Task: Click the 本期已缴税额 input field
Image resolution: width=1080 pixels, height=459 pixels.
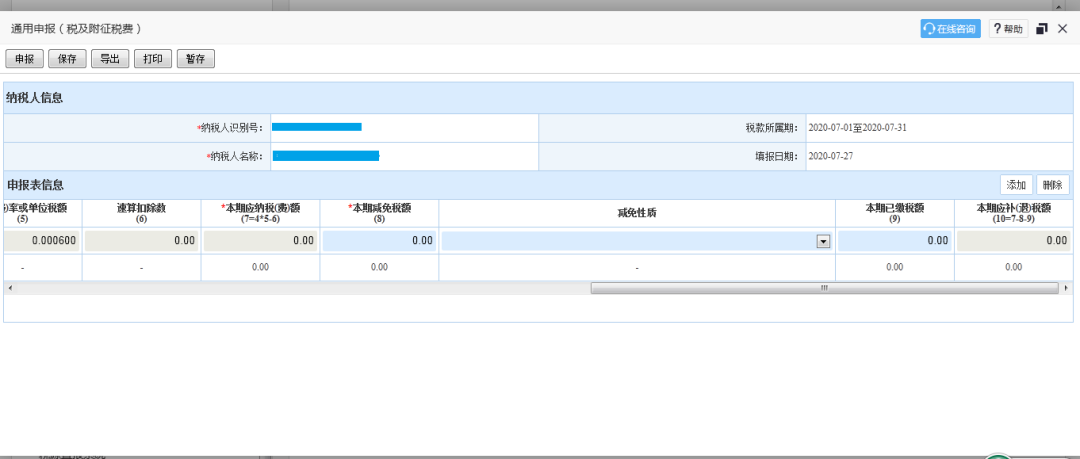Action: (894, 241)
